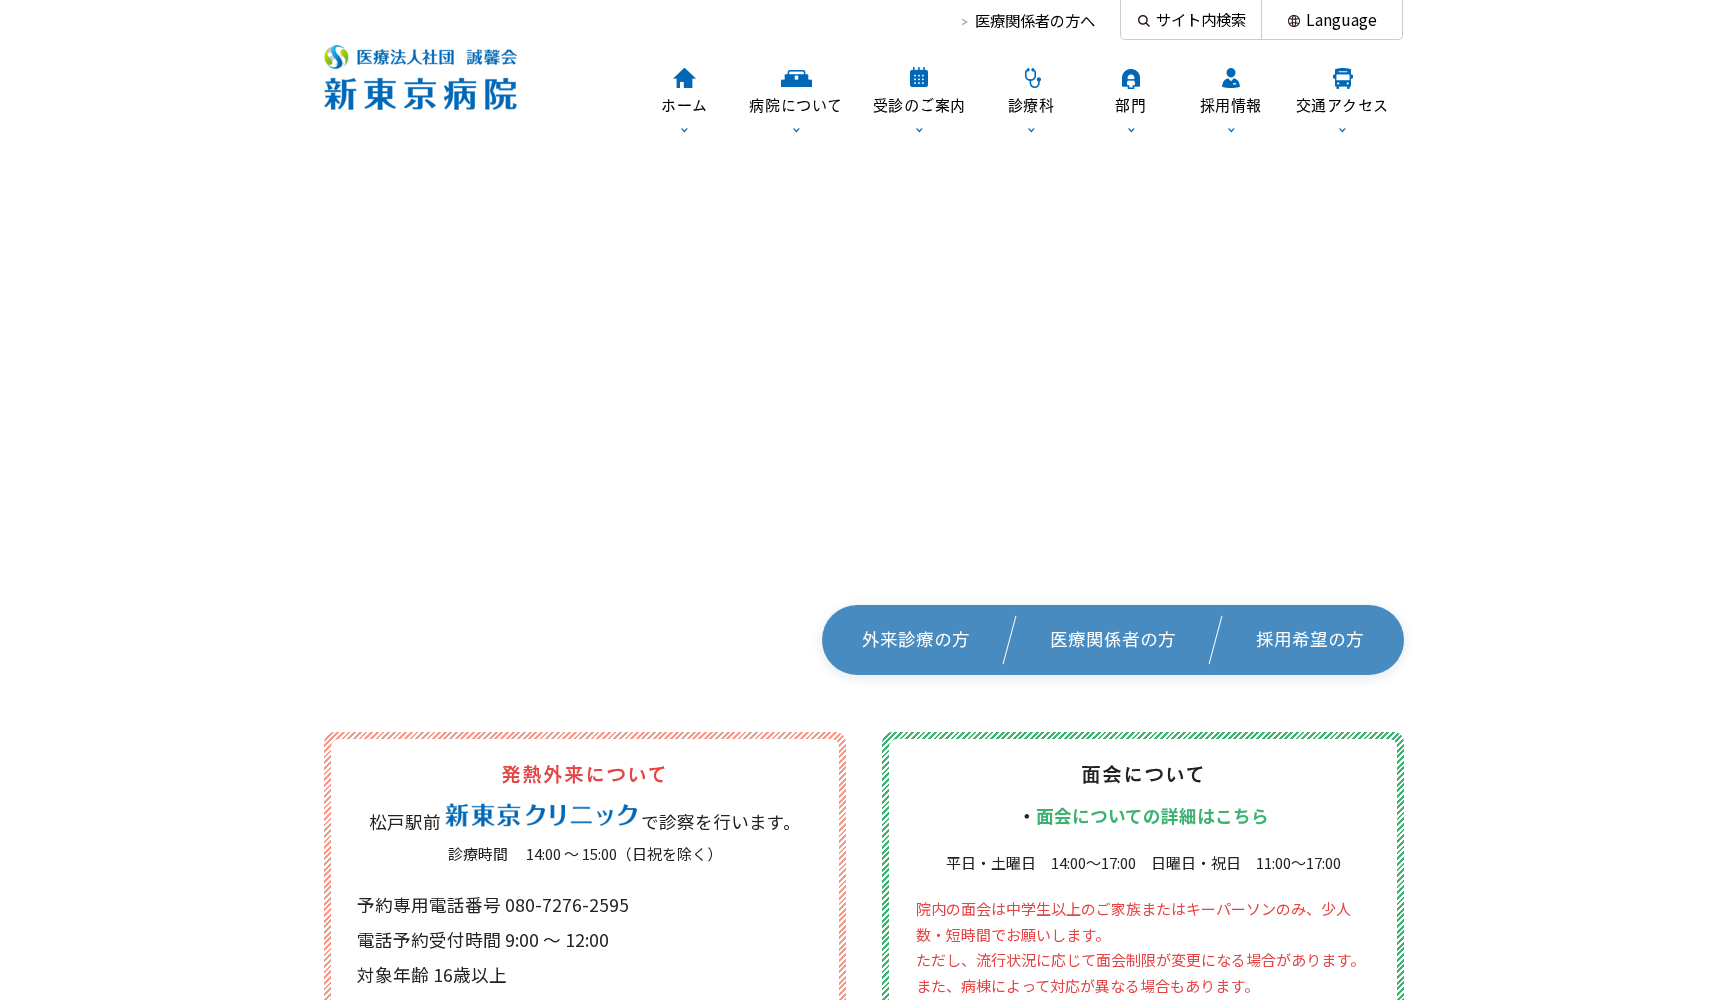Screen dimensions: 1728x1000
Task: Click the headset icon above 部門
Action: pyautogui.click(x=1130, y=76)
